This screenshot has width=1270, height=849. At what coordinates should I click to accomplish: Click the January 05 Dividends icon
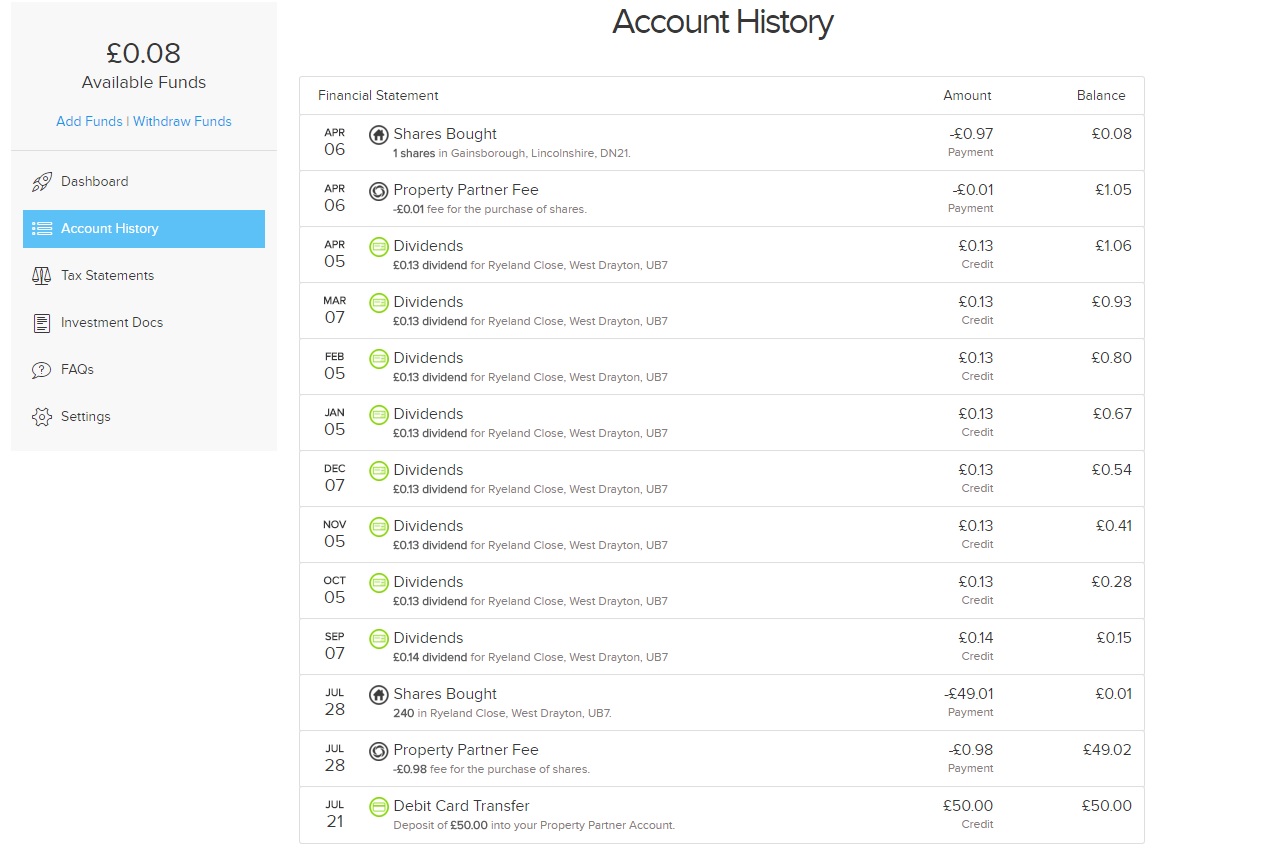(379, 414)
